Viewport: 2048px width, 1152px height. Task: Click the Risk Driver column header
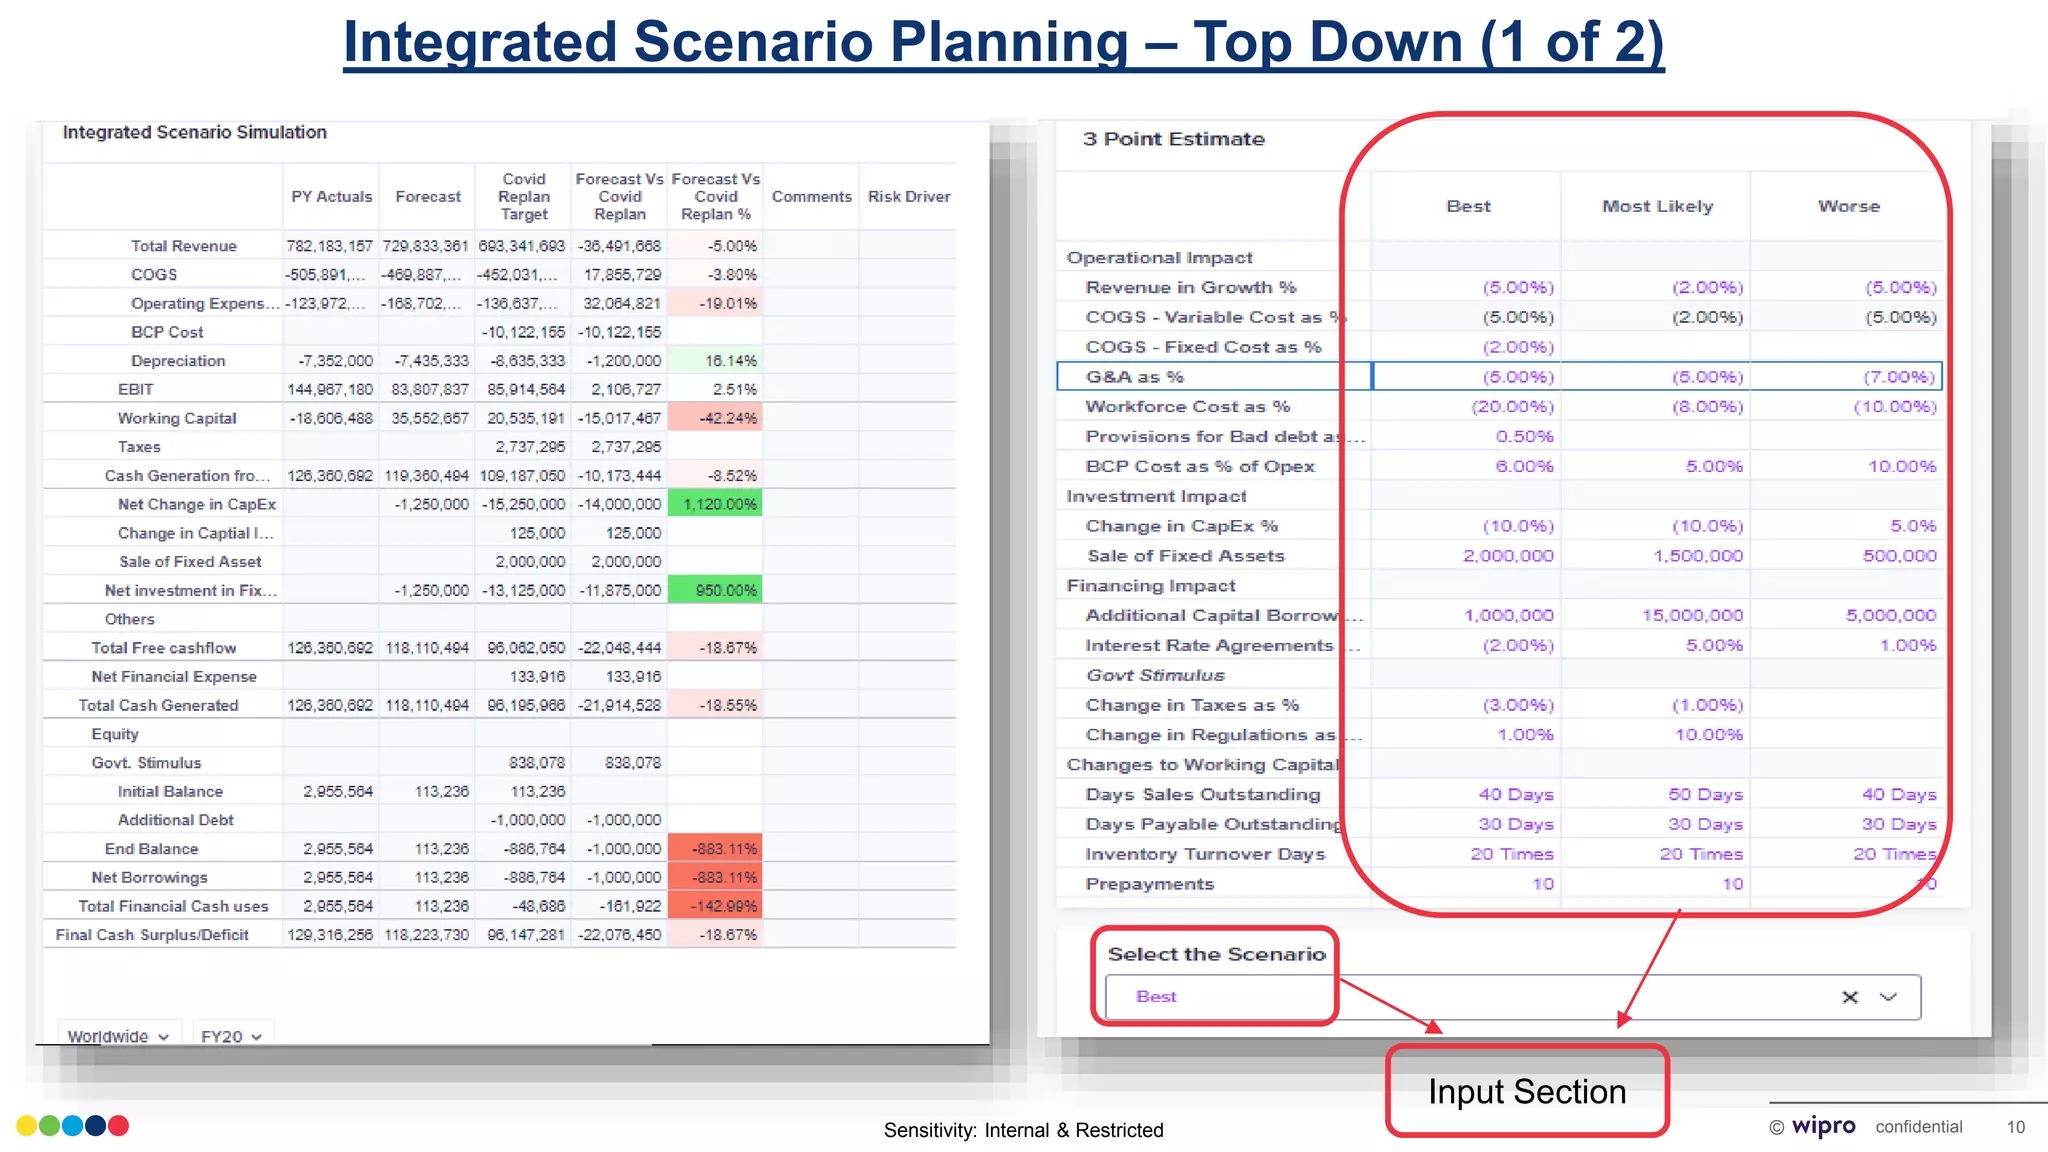coord(909,197)
